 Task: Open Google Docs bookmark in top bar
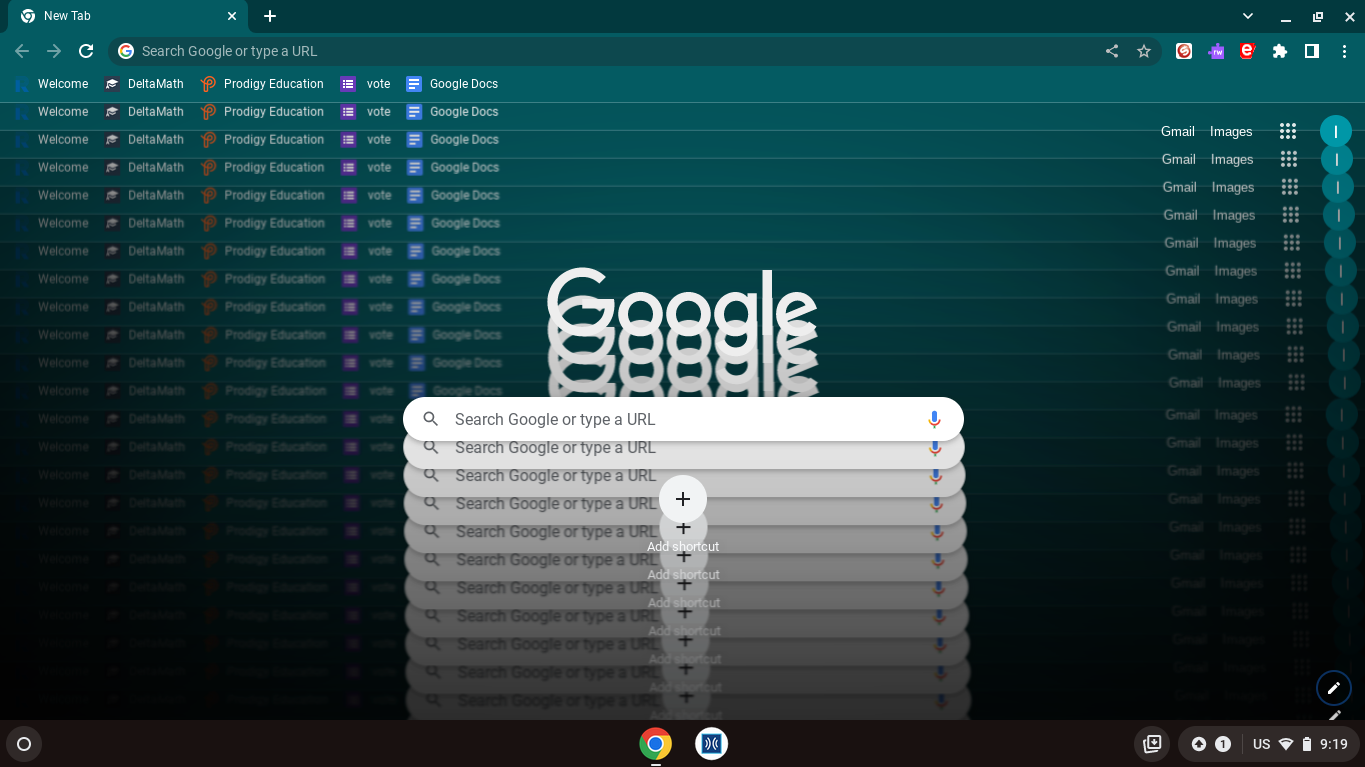click(x=452, y=84)
